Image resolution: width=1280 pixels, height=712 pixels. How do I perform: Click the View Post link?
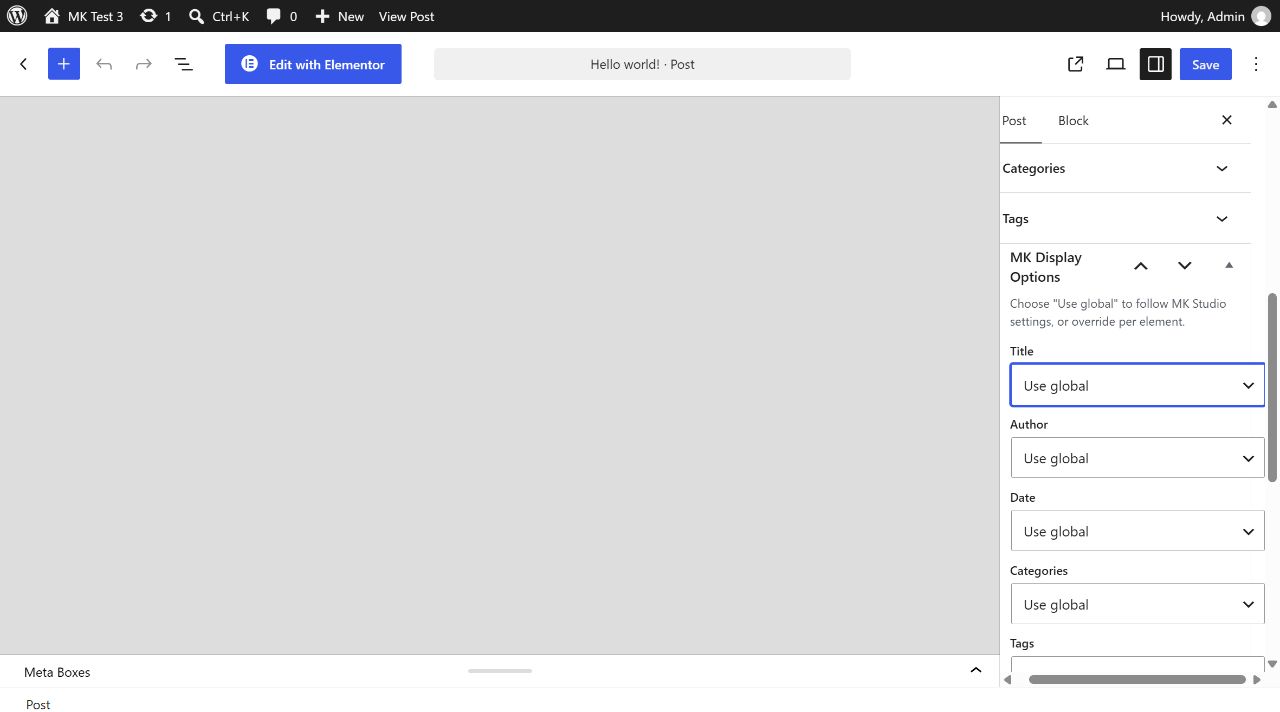[x=406, y=16]
